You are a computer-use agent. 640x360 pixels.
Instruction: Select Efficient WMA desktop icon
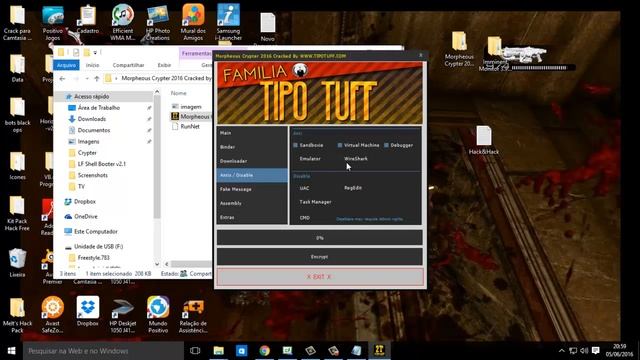tap(122, 22)
